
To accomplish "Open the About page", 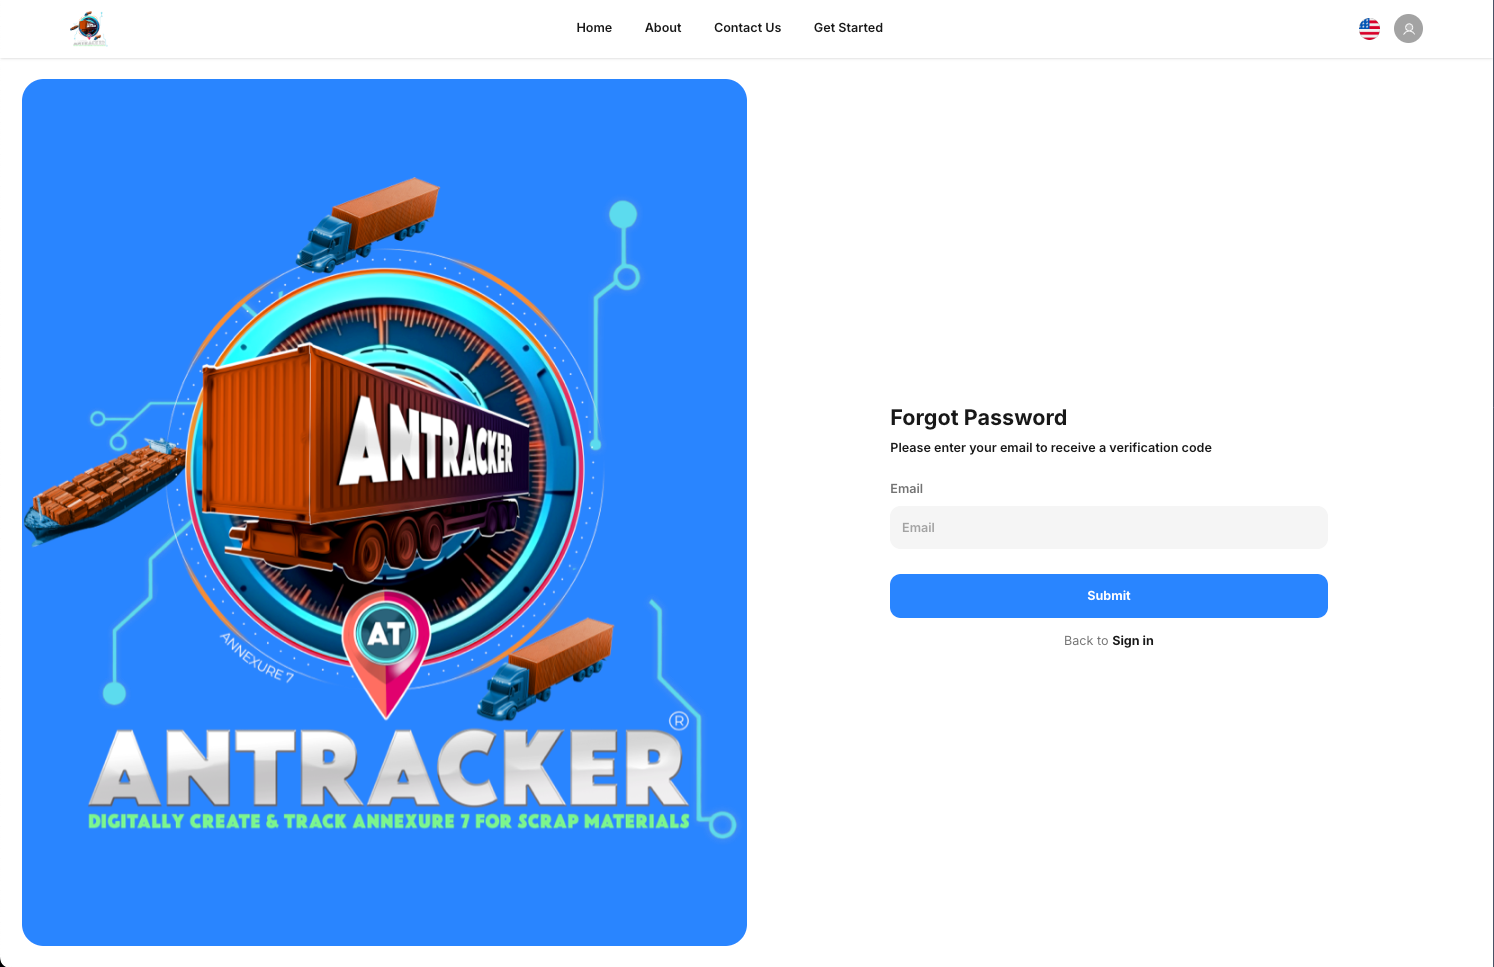I will click(x=663, y=28).
